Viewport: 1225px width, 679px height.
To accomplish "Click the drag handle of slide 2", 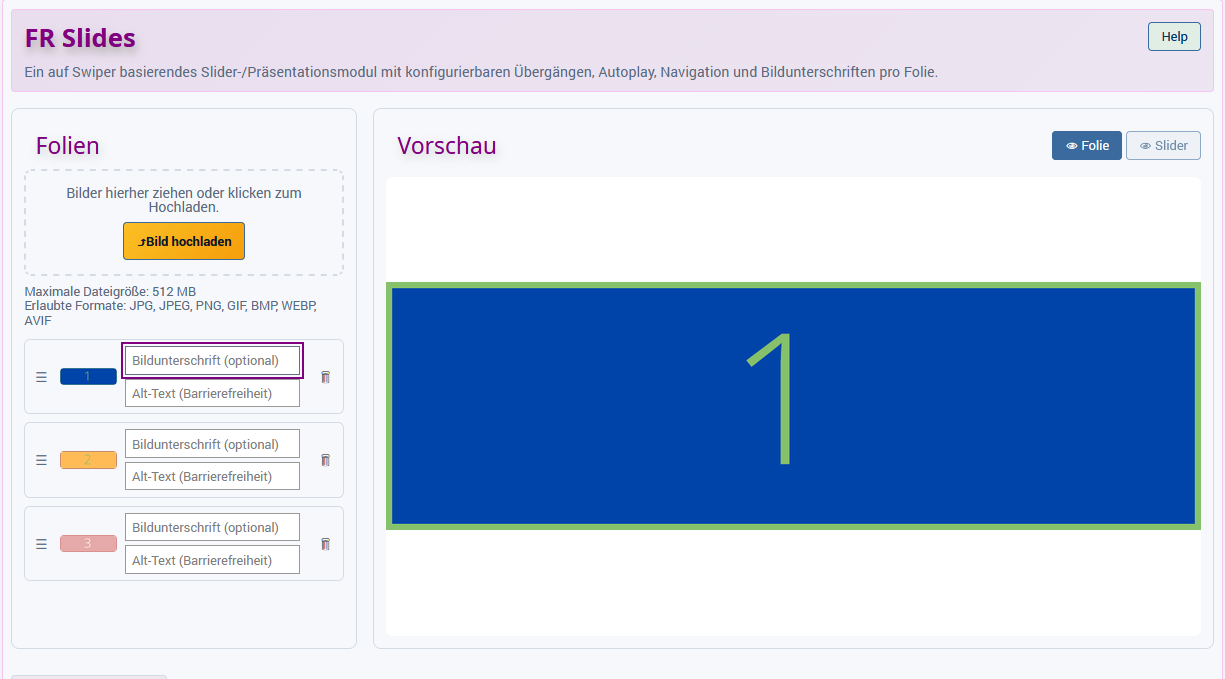I will [x=41, y=460].
